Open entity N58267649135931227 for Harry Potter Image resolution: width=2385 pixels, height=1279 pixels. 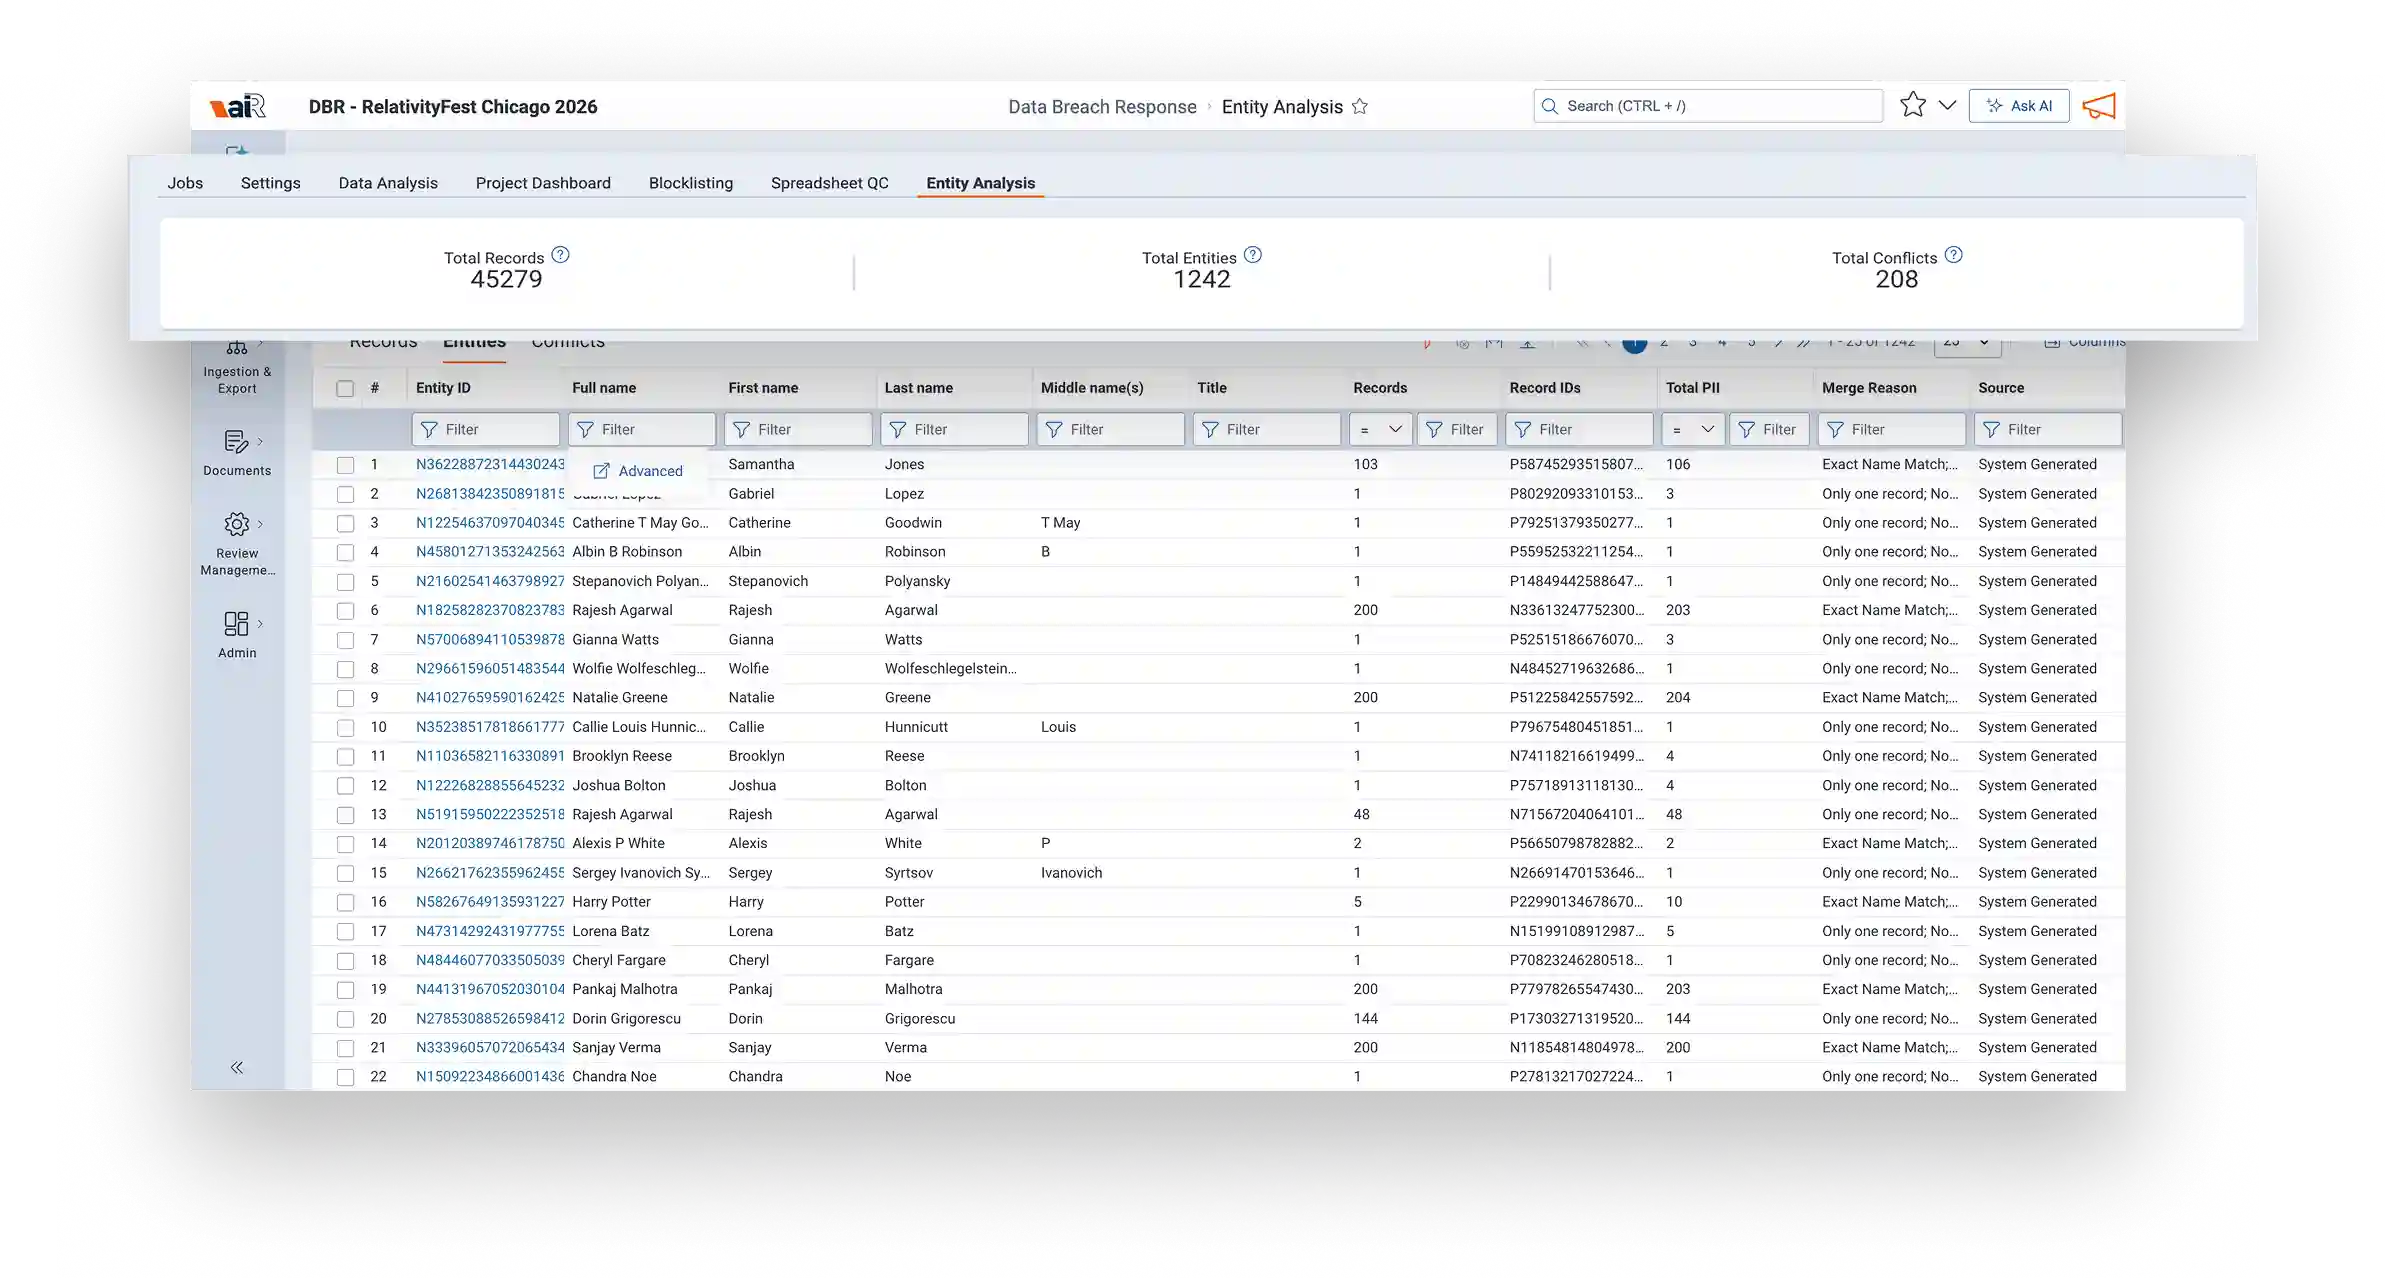pos(490,902)
